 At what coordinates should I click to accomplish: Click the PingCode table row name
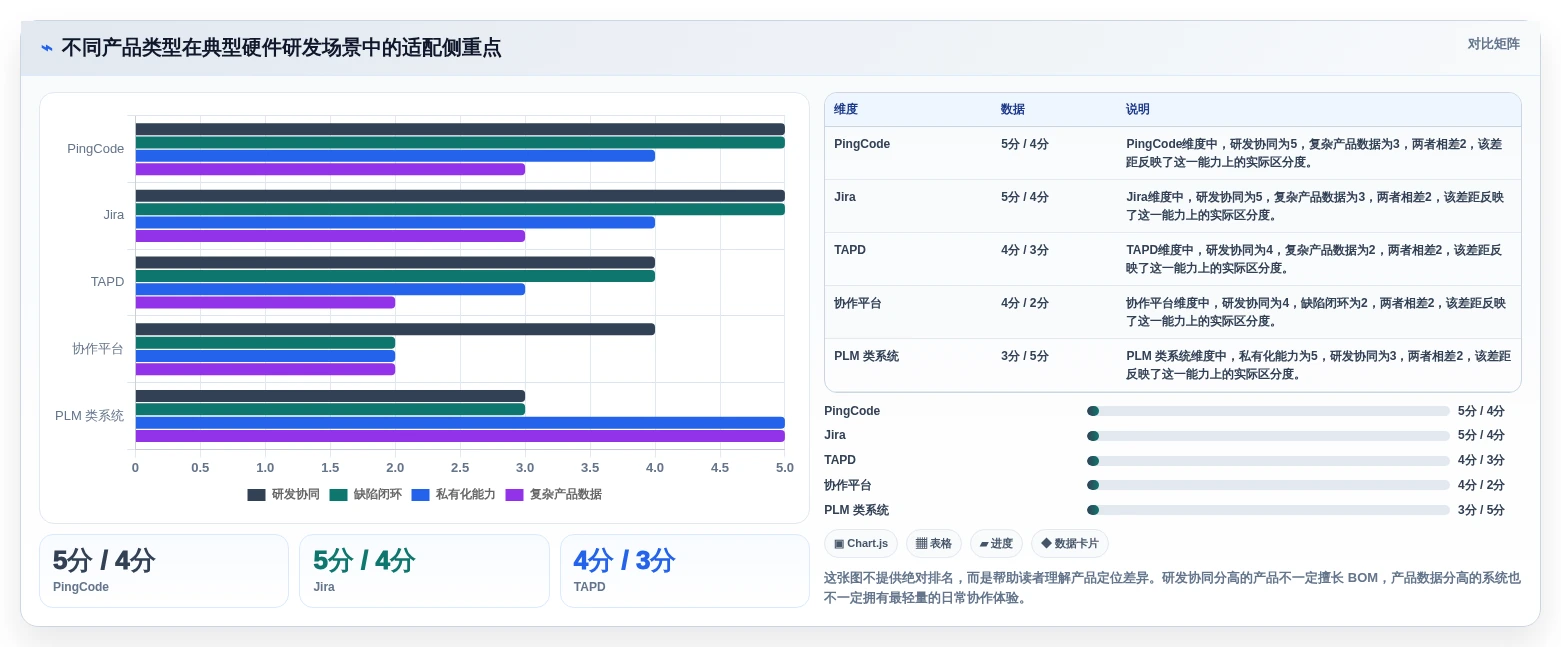pyautogui.click(x=862, y=144)
